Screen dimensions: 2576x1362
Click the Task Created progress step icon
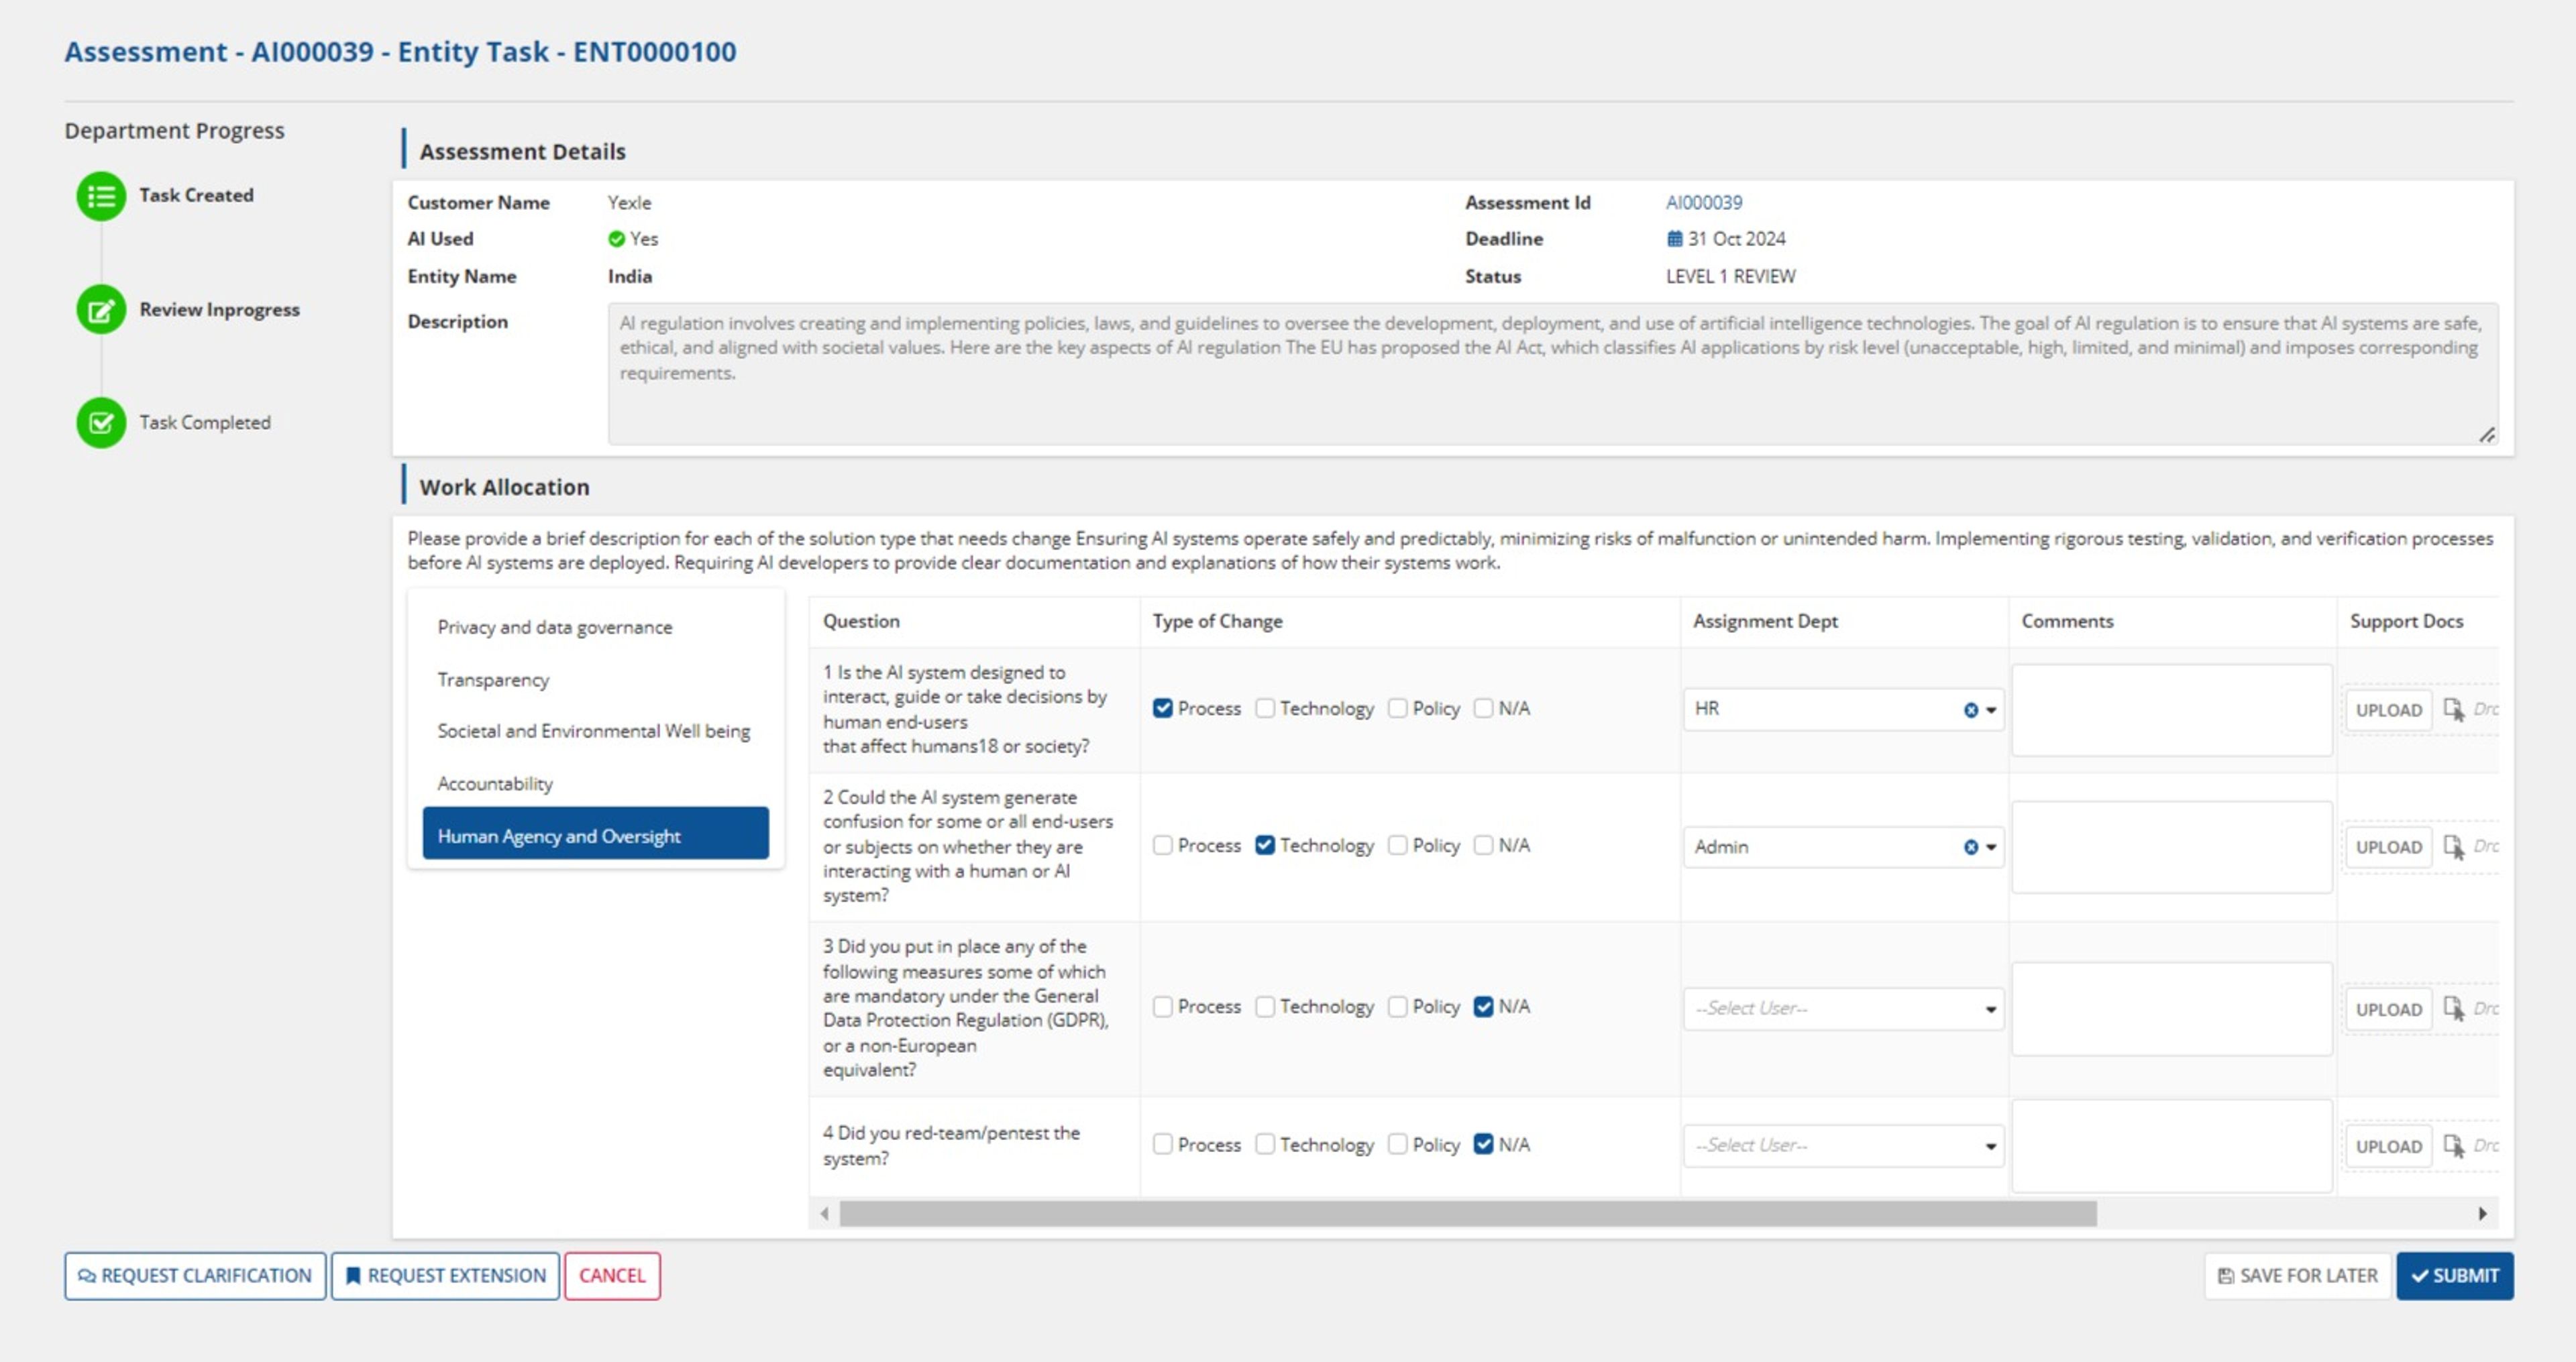(x=101, y=196)
